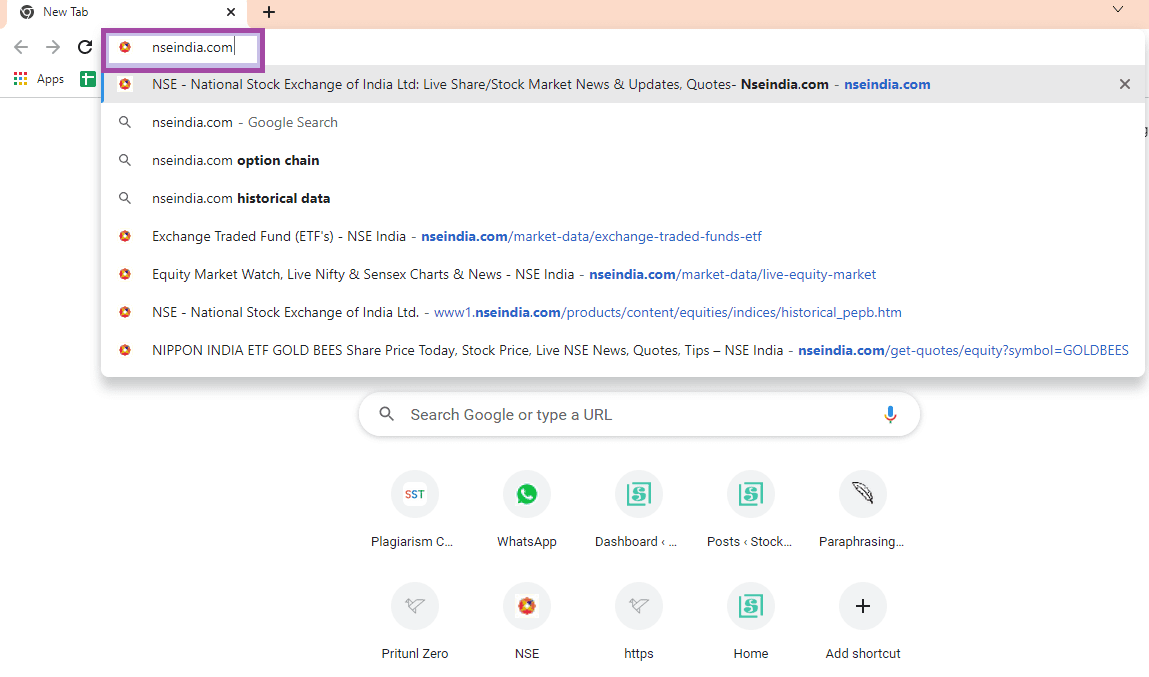The width and height of the screenshot is (1149, 677).
Task: Expand the tab search chevron at top right
Action: click(x=1117, y=10)
